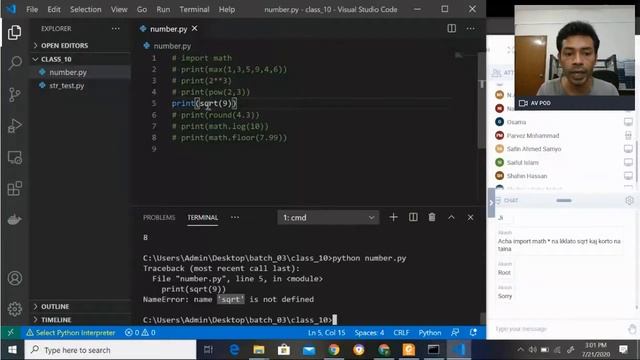
Task: Open the Go menu
Action: click(x=142, y=9)
